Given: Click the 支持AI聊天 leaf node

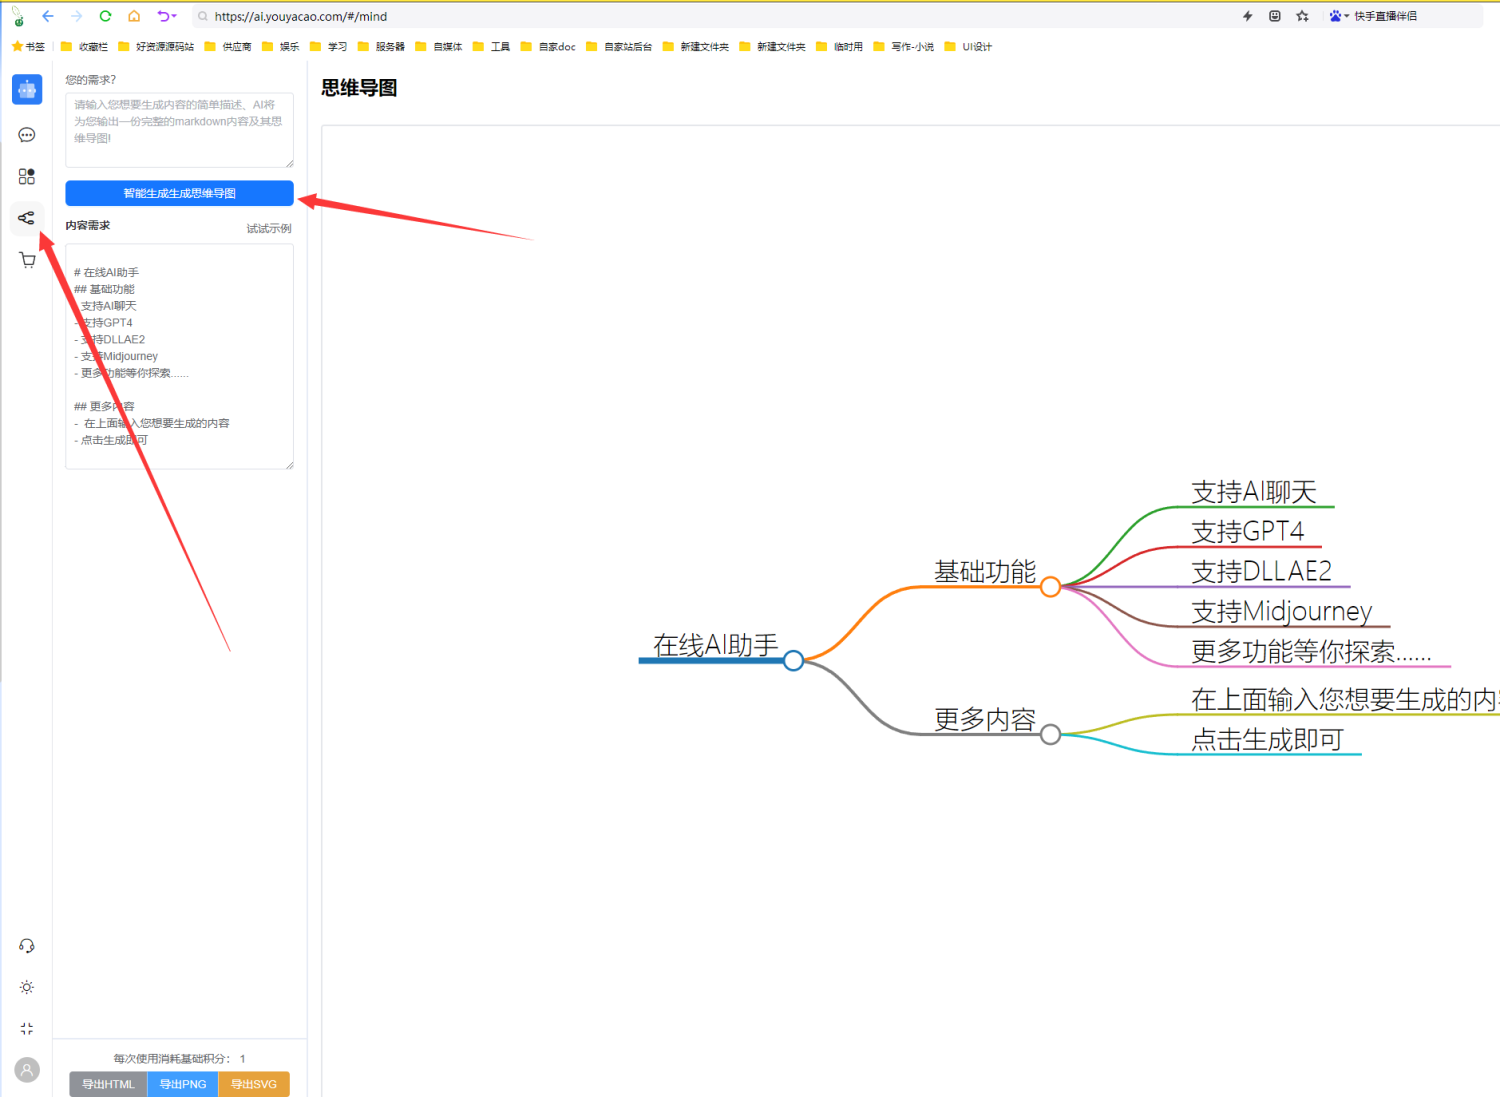Looking at the screenshot, I should tap(1254, 492).
